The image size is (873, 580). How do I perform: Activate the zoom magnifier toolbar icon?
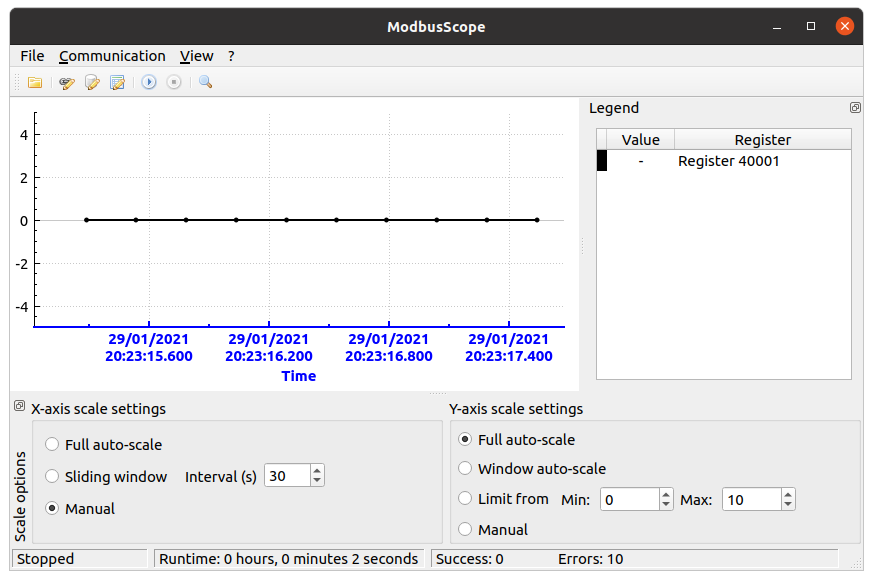[x=203, y=82]
